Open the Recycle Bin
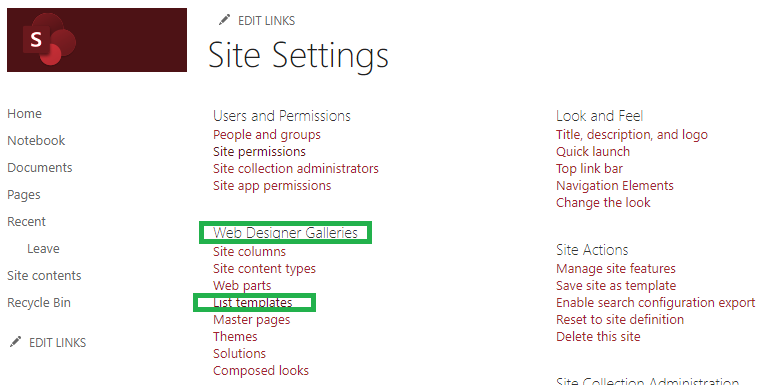Viewport: 781px width, 385px height. click(39, 302)
